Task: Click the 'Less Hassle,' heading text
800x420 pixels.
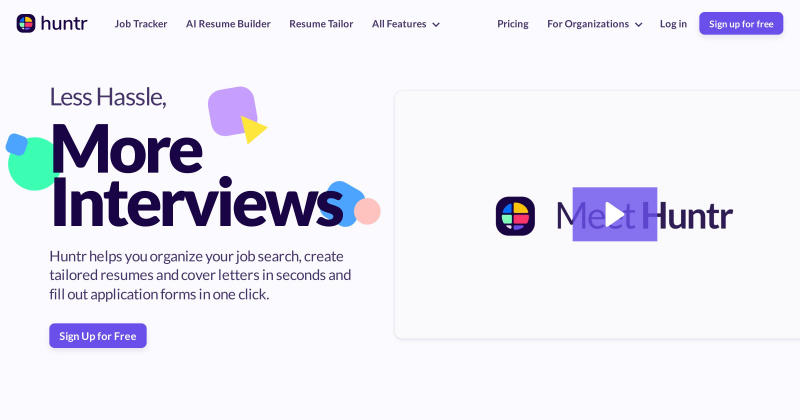Action: [108, 97]
